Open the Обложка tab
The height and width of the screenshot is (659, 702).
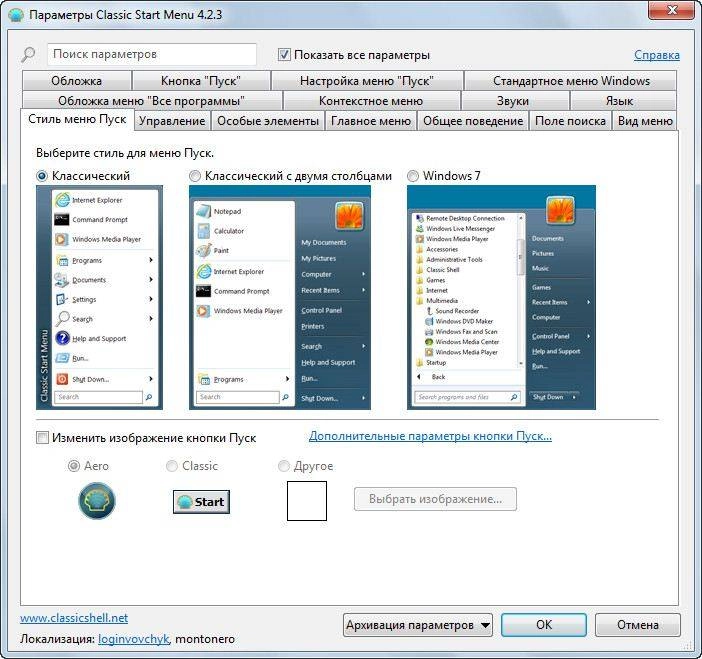point(77,81)
